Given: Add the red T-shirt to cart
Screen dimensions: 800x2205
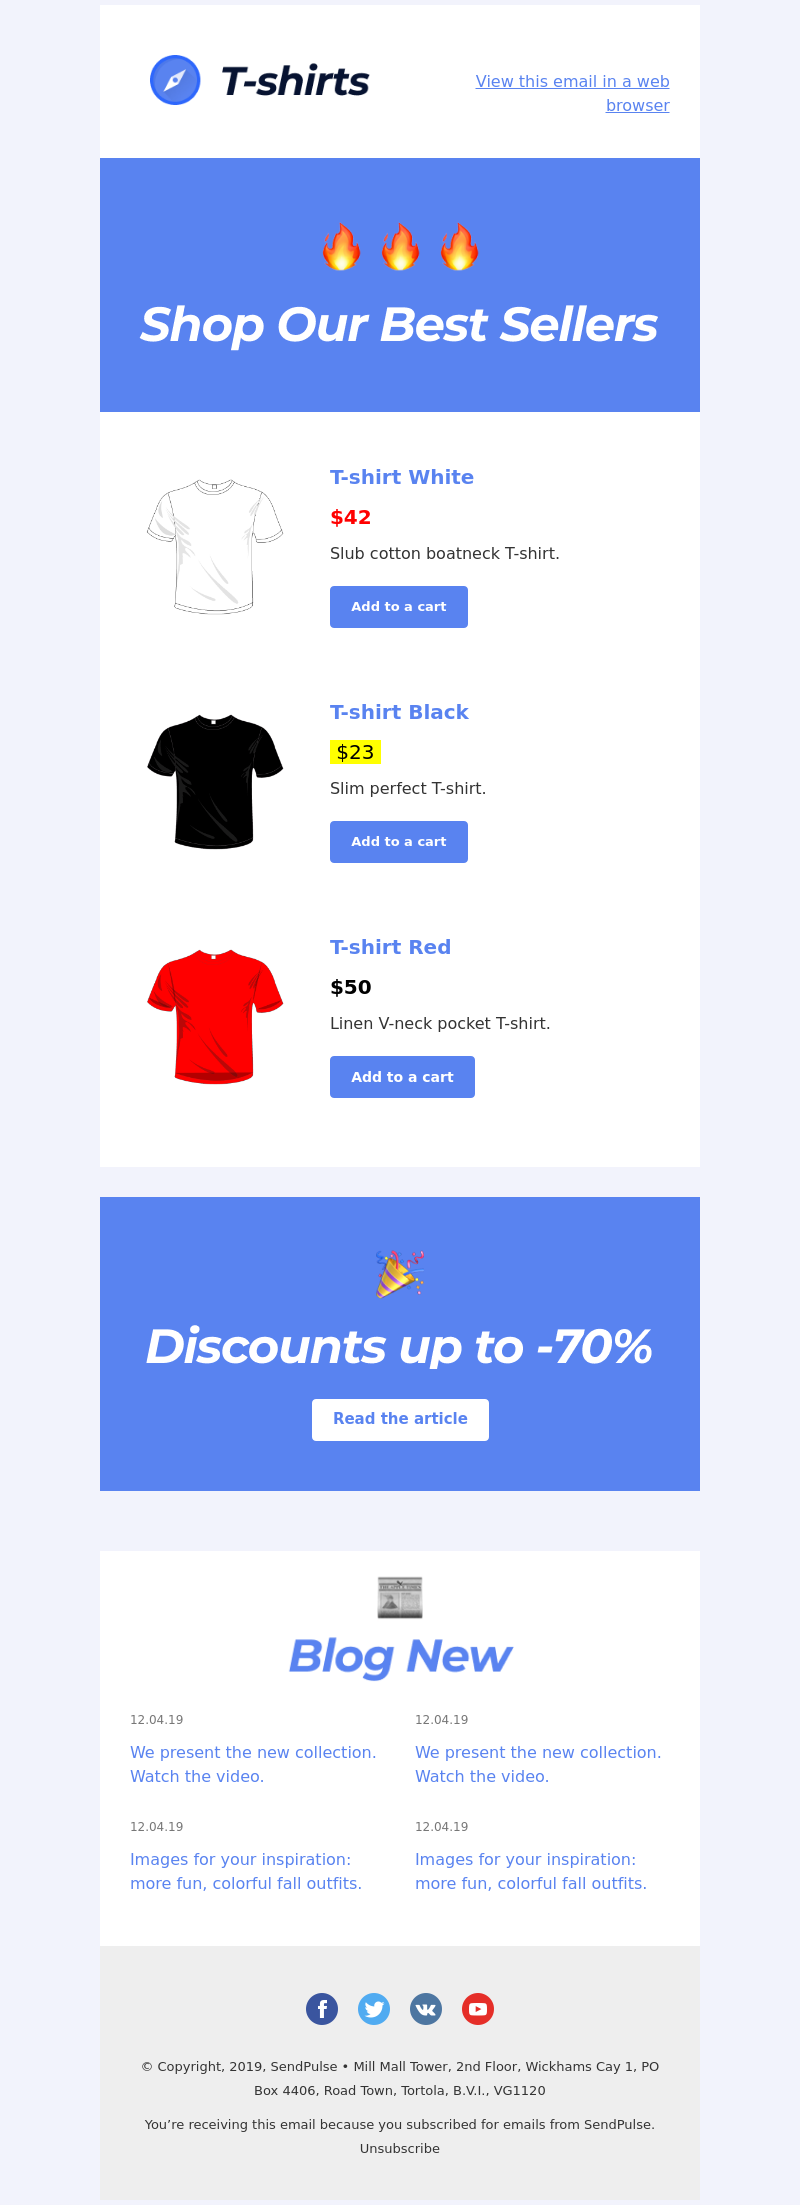Looking at the screenshot, I should [402, 1077].
